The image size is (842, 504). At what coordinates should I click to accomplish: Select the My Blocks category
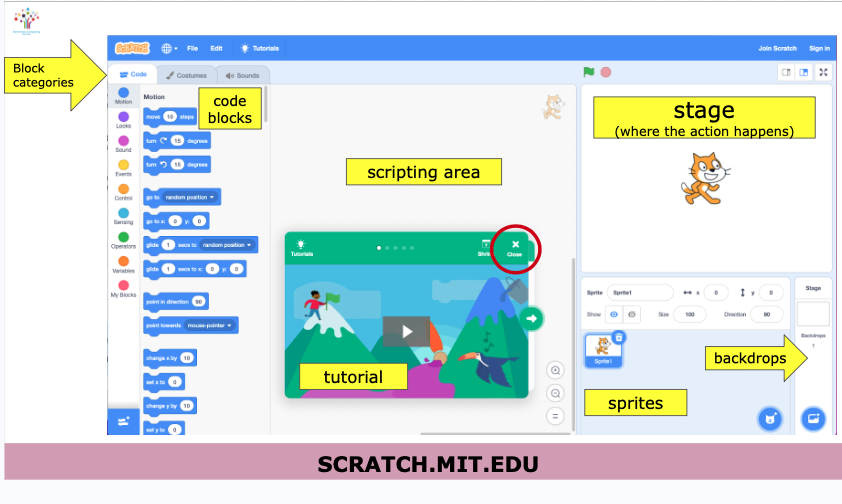tap(124, 289)
